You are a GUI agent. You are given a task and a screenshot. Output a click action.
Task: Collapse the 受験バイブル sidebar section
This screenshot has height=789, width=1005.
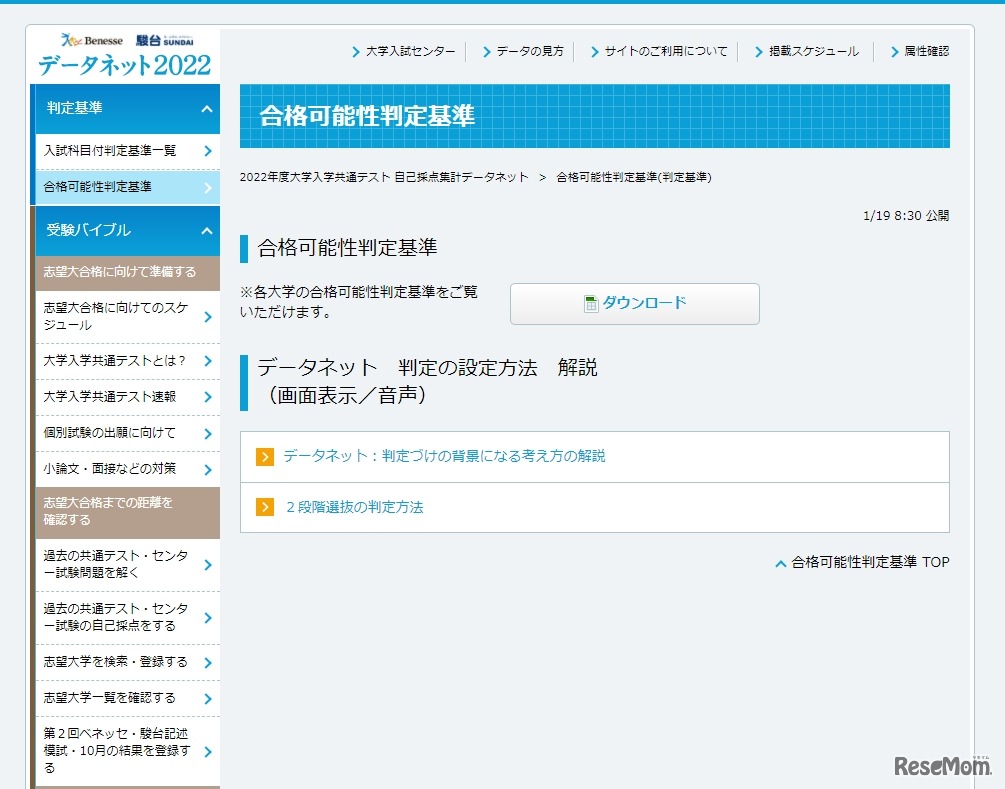(x=207, y=232)
